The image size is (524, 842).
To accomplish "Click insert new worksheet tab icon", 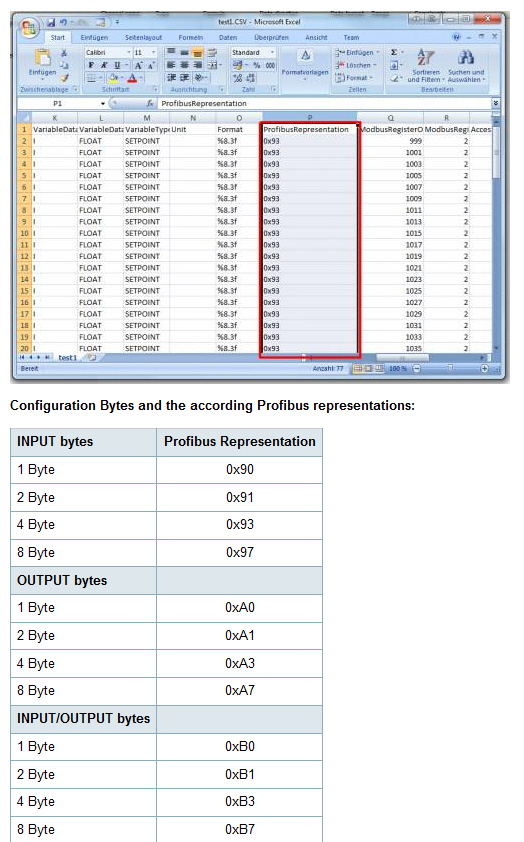I will click(92, 358).
